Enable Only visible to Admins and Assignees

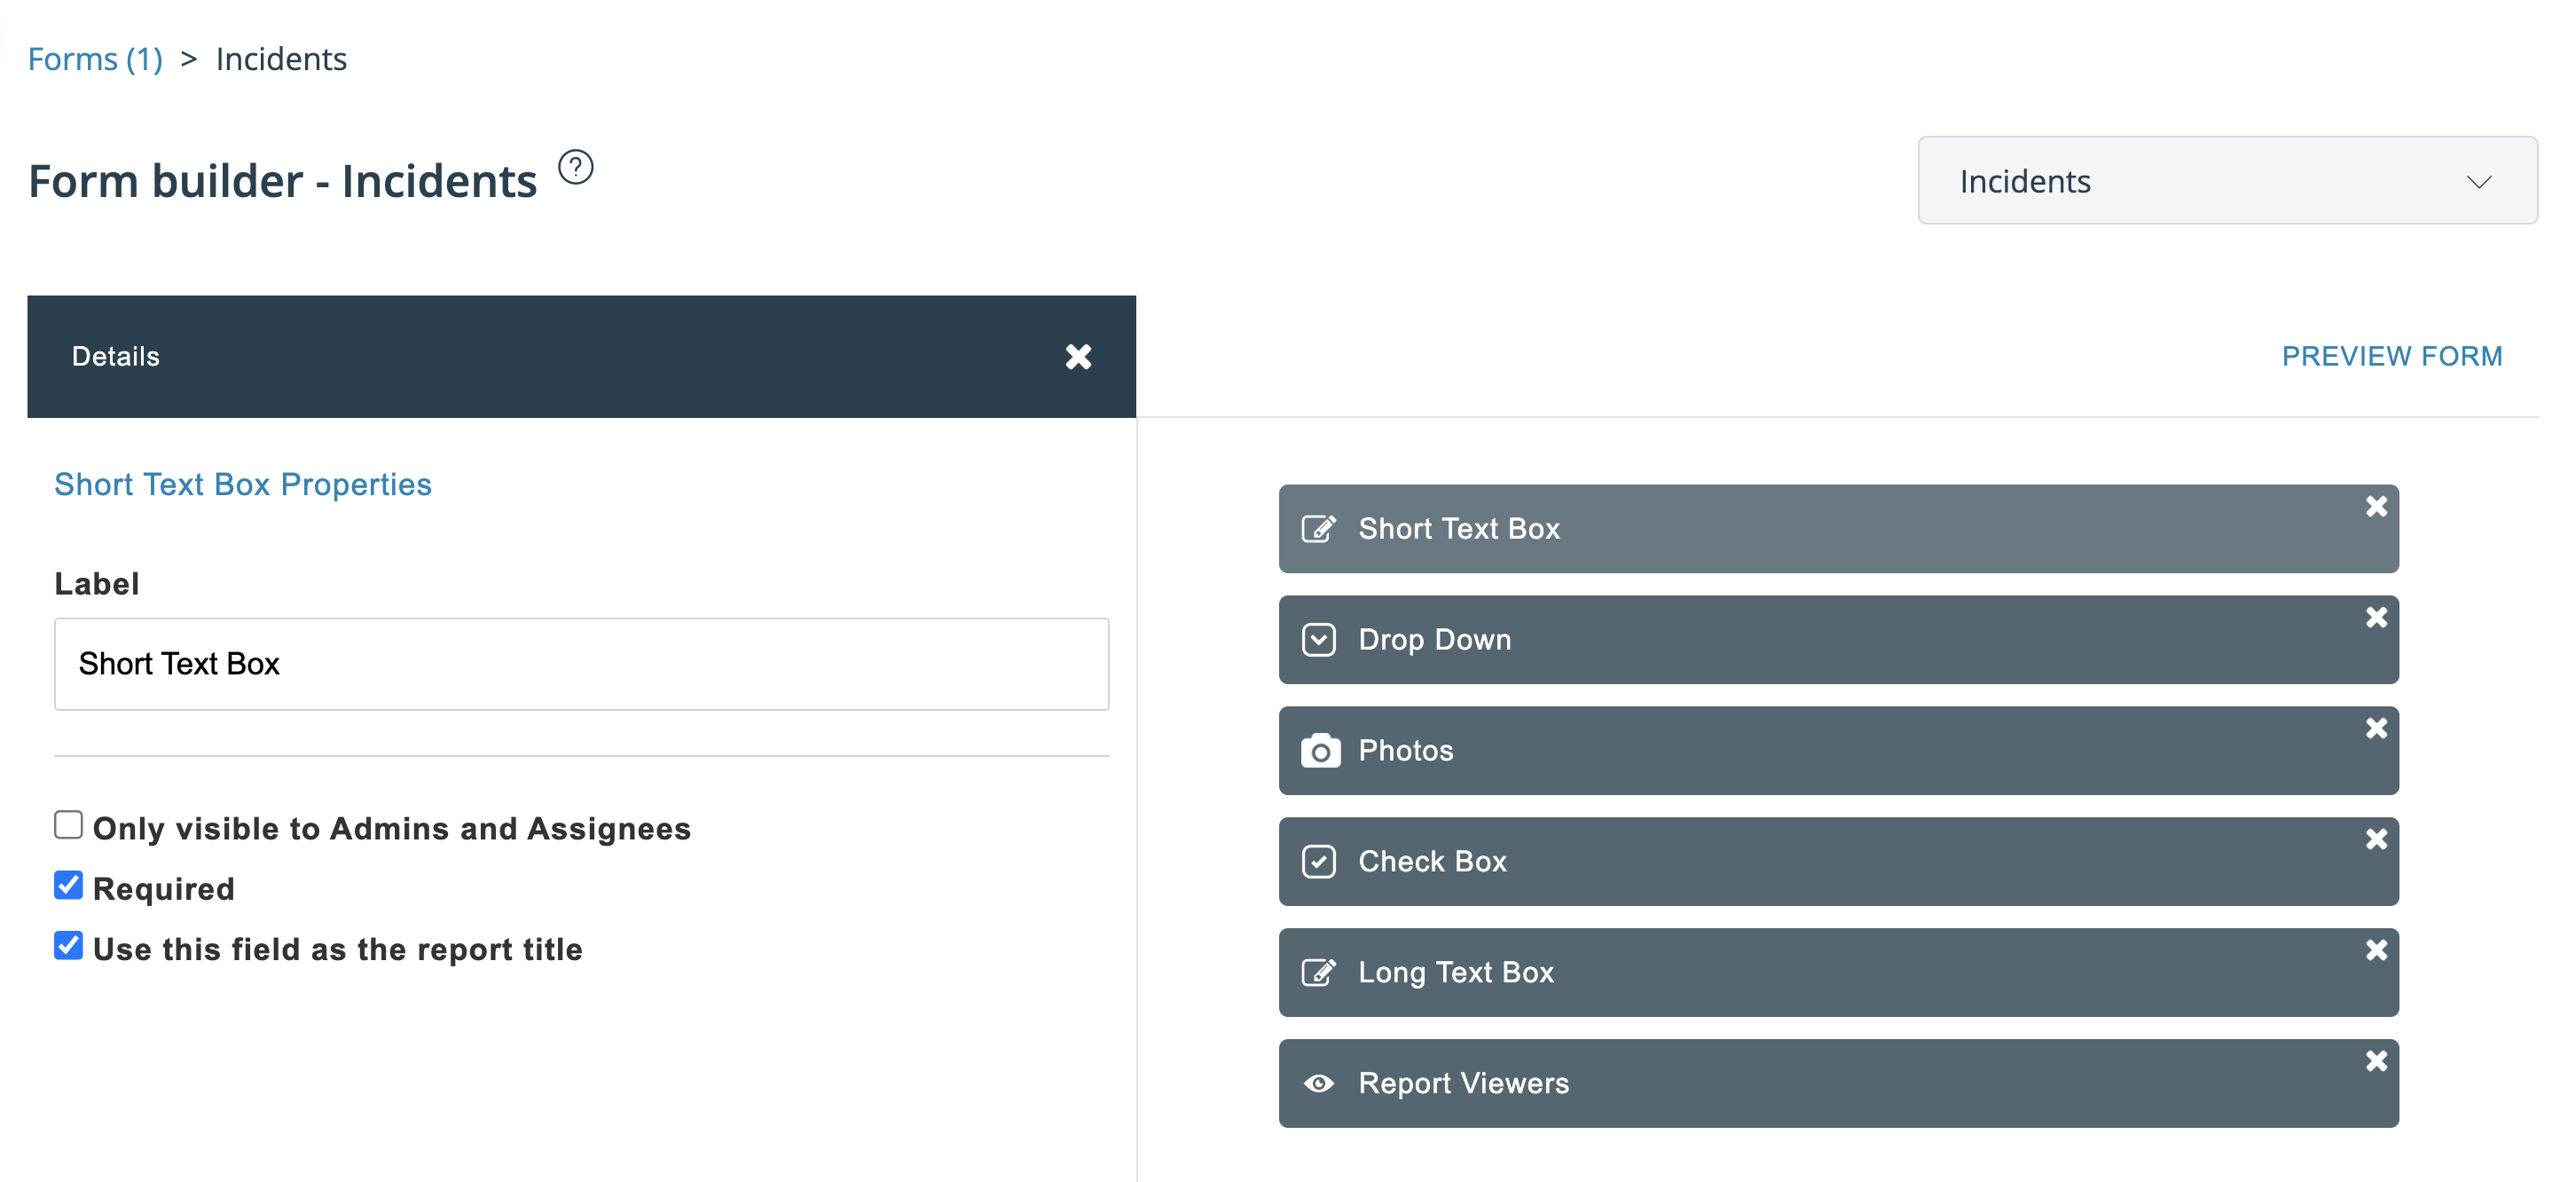[68, 825]
